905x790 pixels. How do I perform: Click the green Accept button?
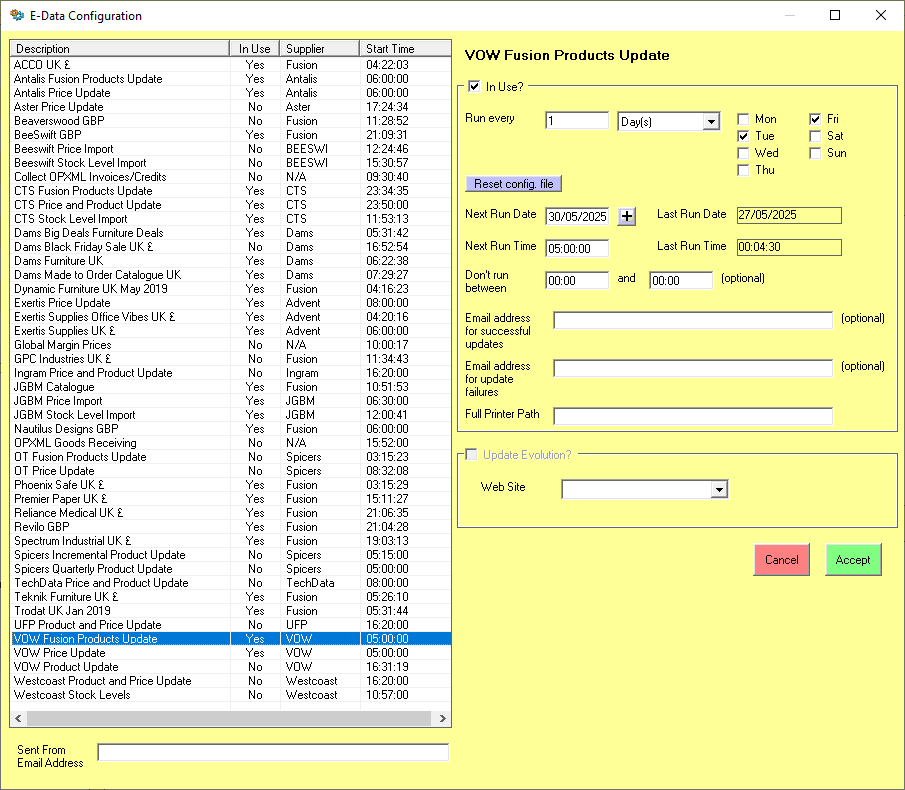coord(853,560)
